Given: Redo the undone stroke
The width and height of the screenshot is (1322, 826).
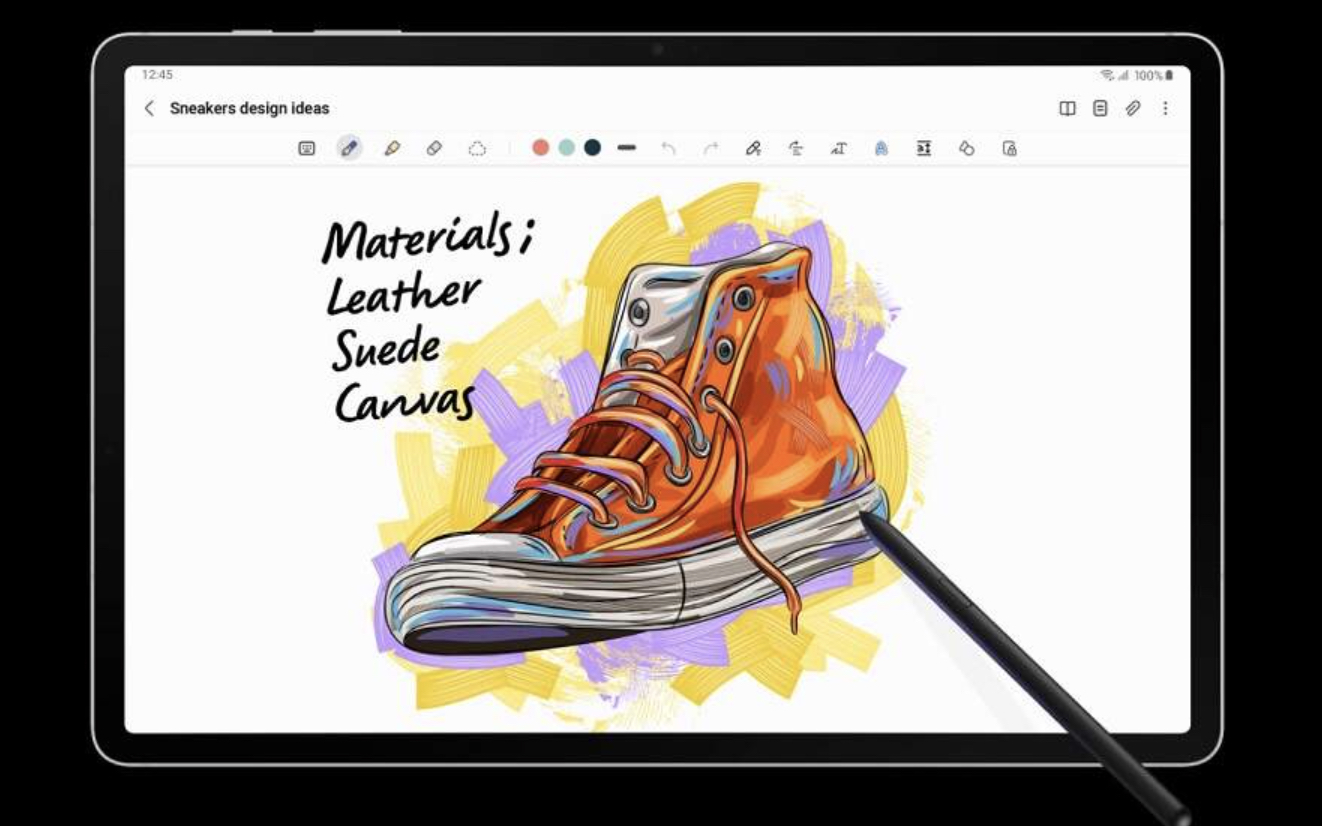Looking at the screenshot, I should pyautogui.click(x=711, y=148).
